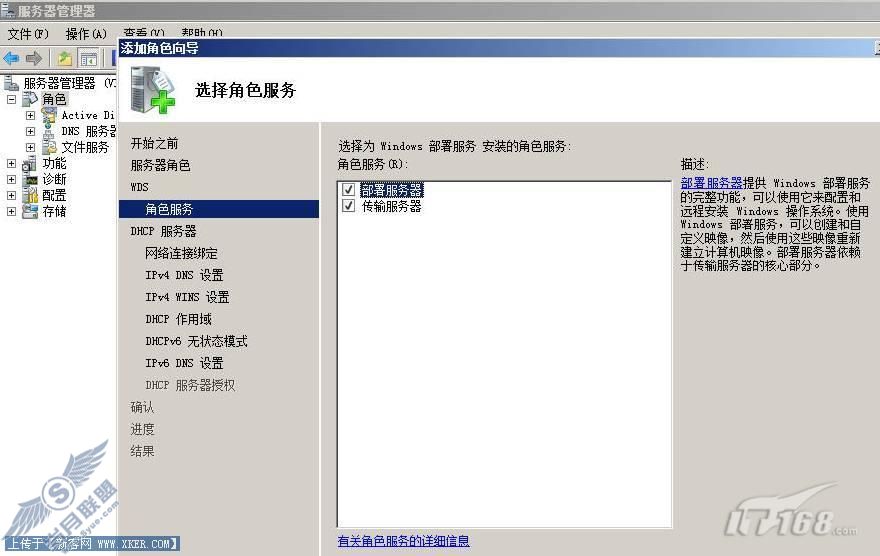Expand the Active Directory tree node
This screenshot has width=880, height=556.
(30, 115)
